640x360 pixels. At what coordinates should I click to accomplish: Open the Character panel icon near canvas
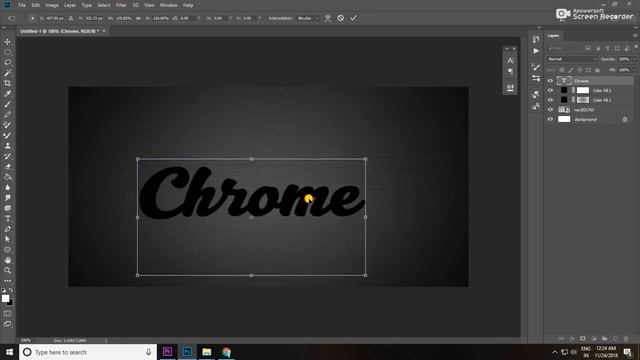click(x=510, y=60)
